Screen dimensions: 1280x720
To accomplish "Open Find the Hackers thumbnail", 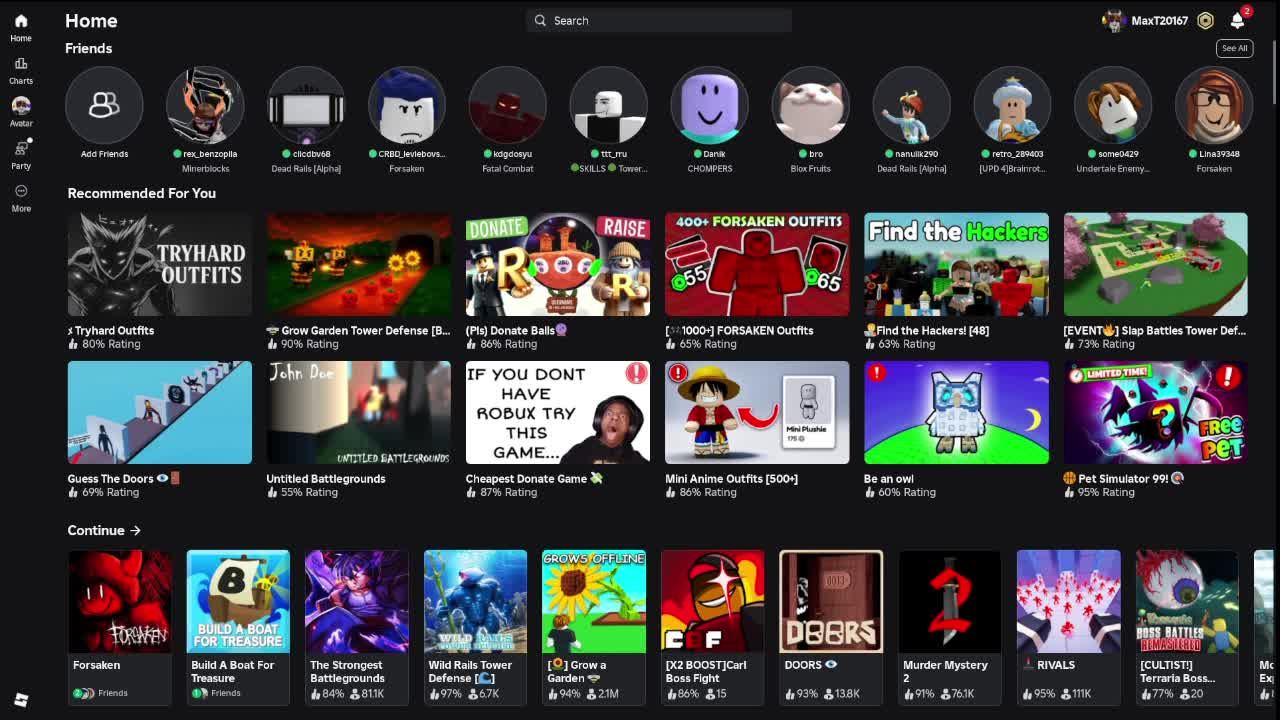I will pyautogui.click(x=956, y=264).
